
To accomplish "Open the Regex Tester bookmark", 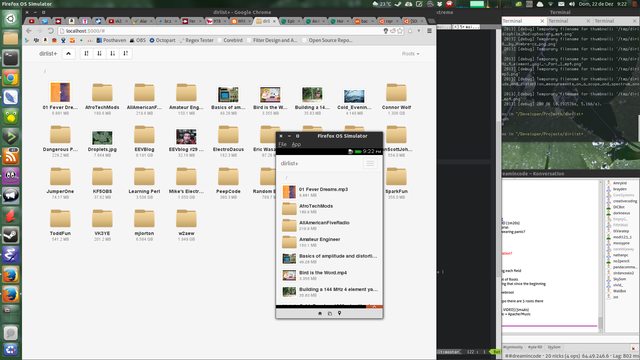I will pyautogui.click(x=196, y=40).
